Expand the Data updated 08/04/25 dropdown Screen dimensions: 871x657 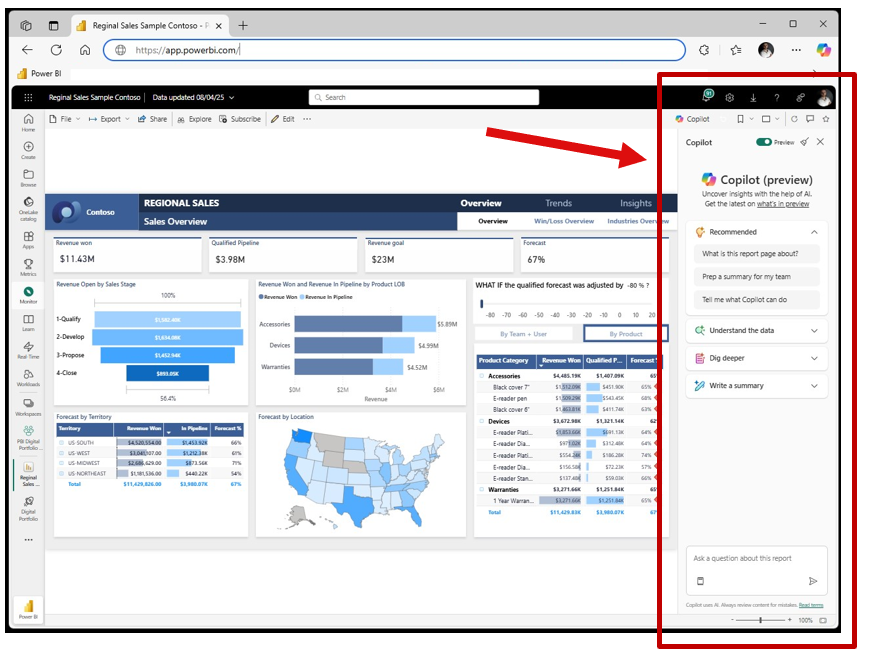point(193,98)
